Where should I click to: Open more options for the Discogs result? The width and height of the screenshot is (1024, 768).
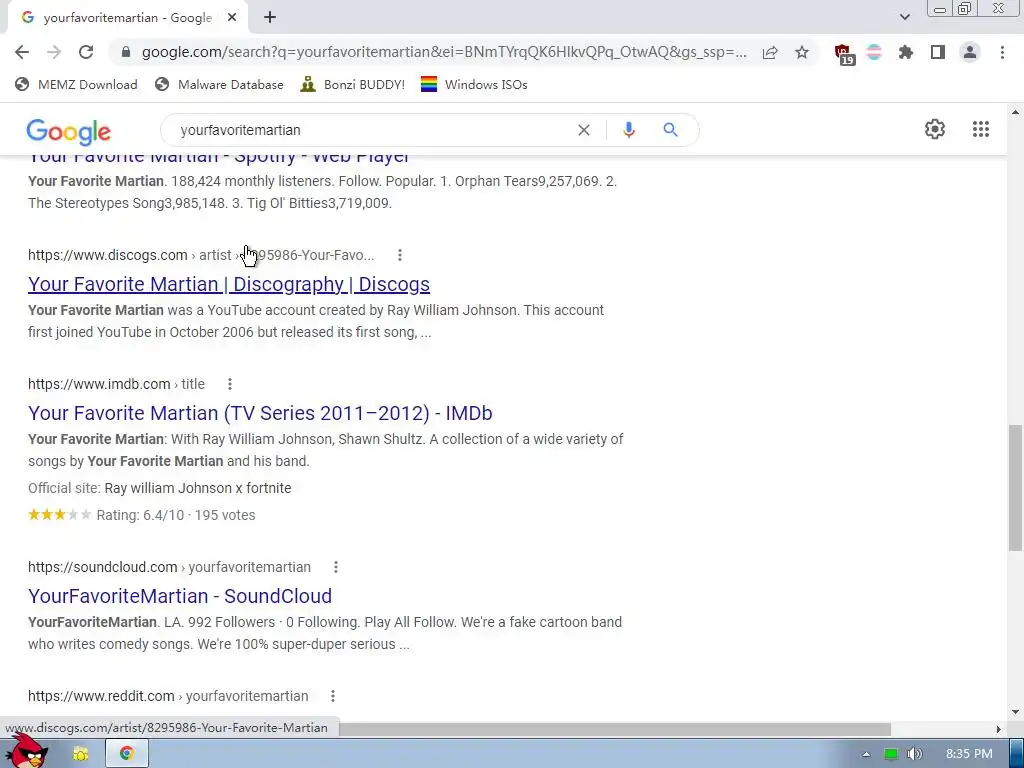click(400, 255)
